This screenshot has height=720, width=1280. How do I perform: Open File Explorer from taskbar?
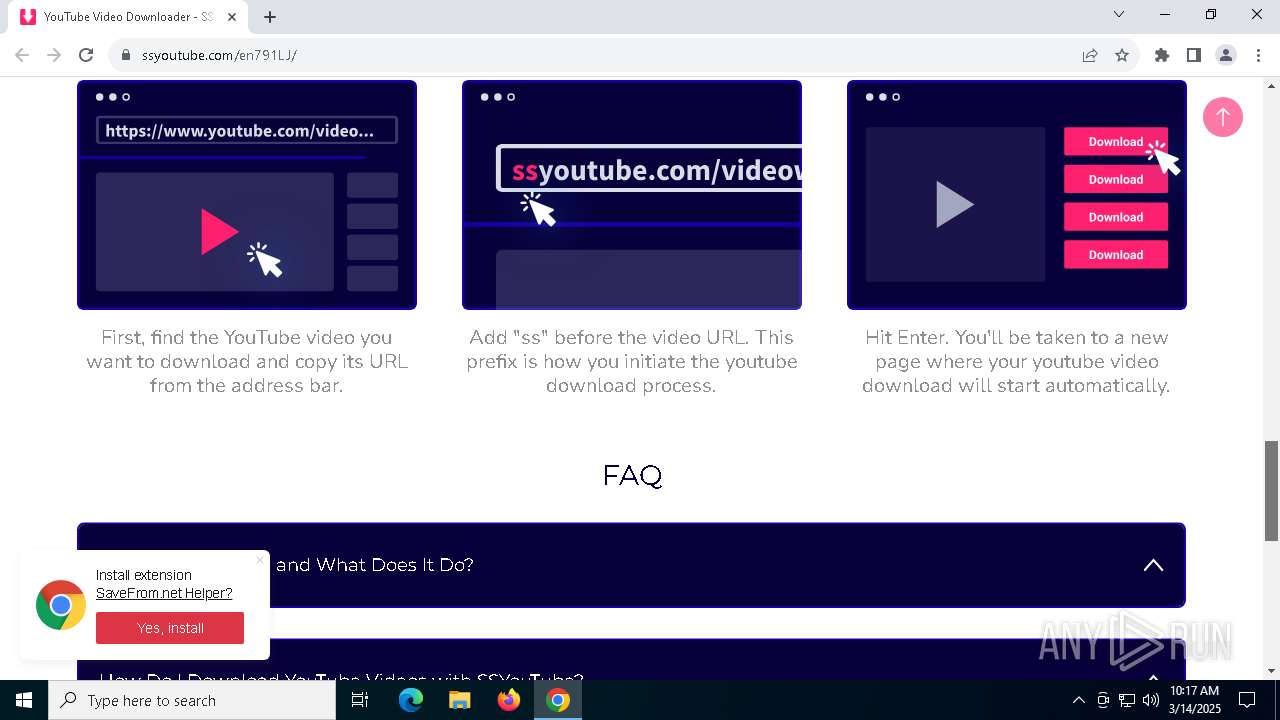click(460, 700)
